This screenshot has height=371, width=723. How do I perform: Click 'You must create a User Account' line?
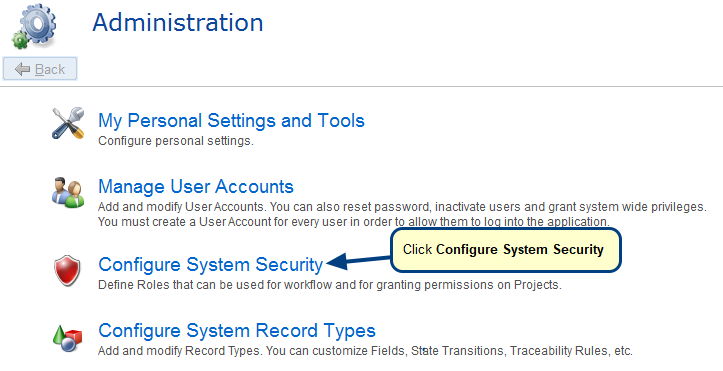(354, 222)
